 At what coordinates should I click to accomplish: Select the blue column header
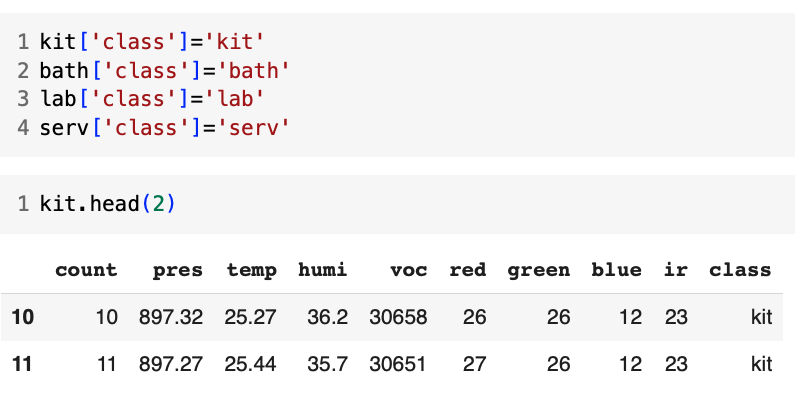(617, 270)
